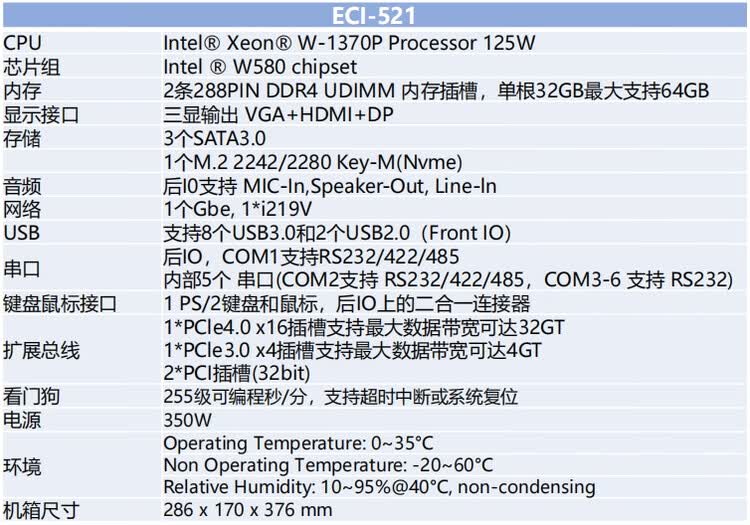Select the CPU row label
This screenshot has height=525, width=750.
coord(23,43)
